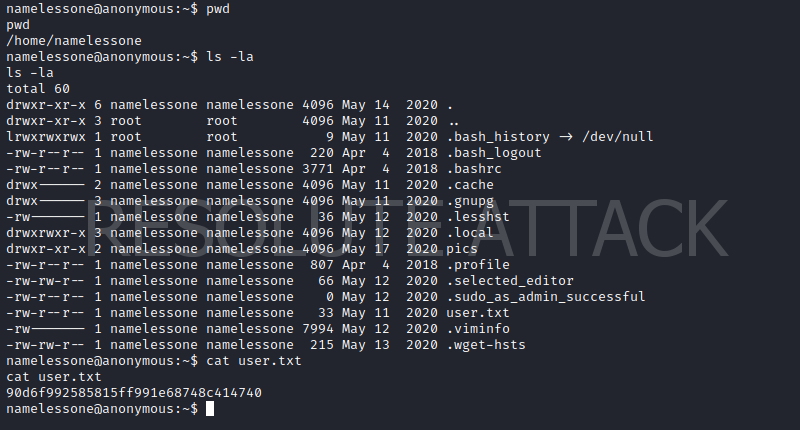
Task: Click the terminal cursor at the last prompt
Action: [x=209, y=409]
